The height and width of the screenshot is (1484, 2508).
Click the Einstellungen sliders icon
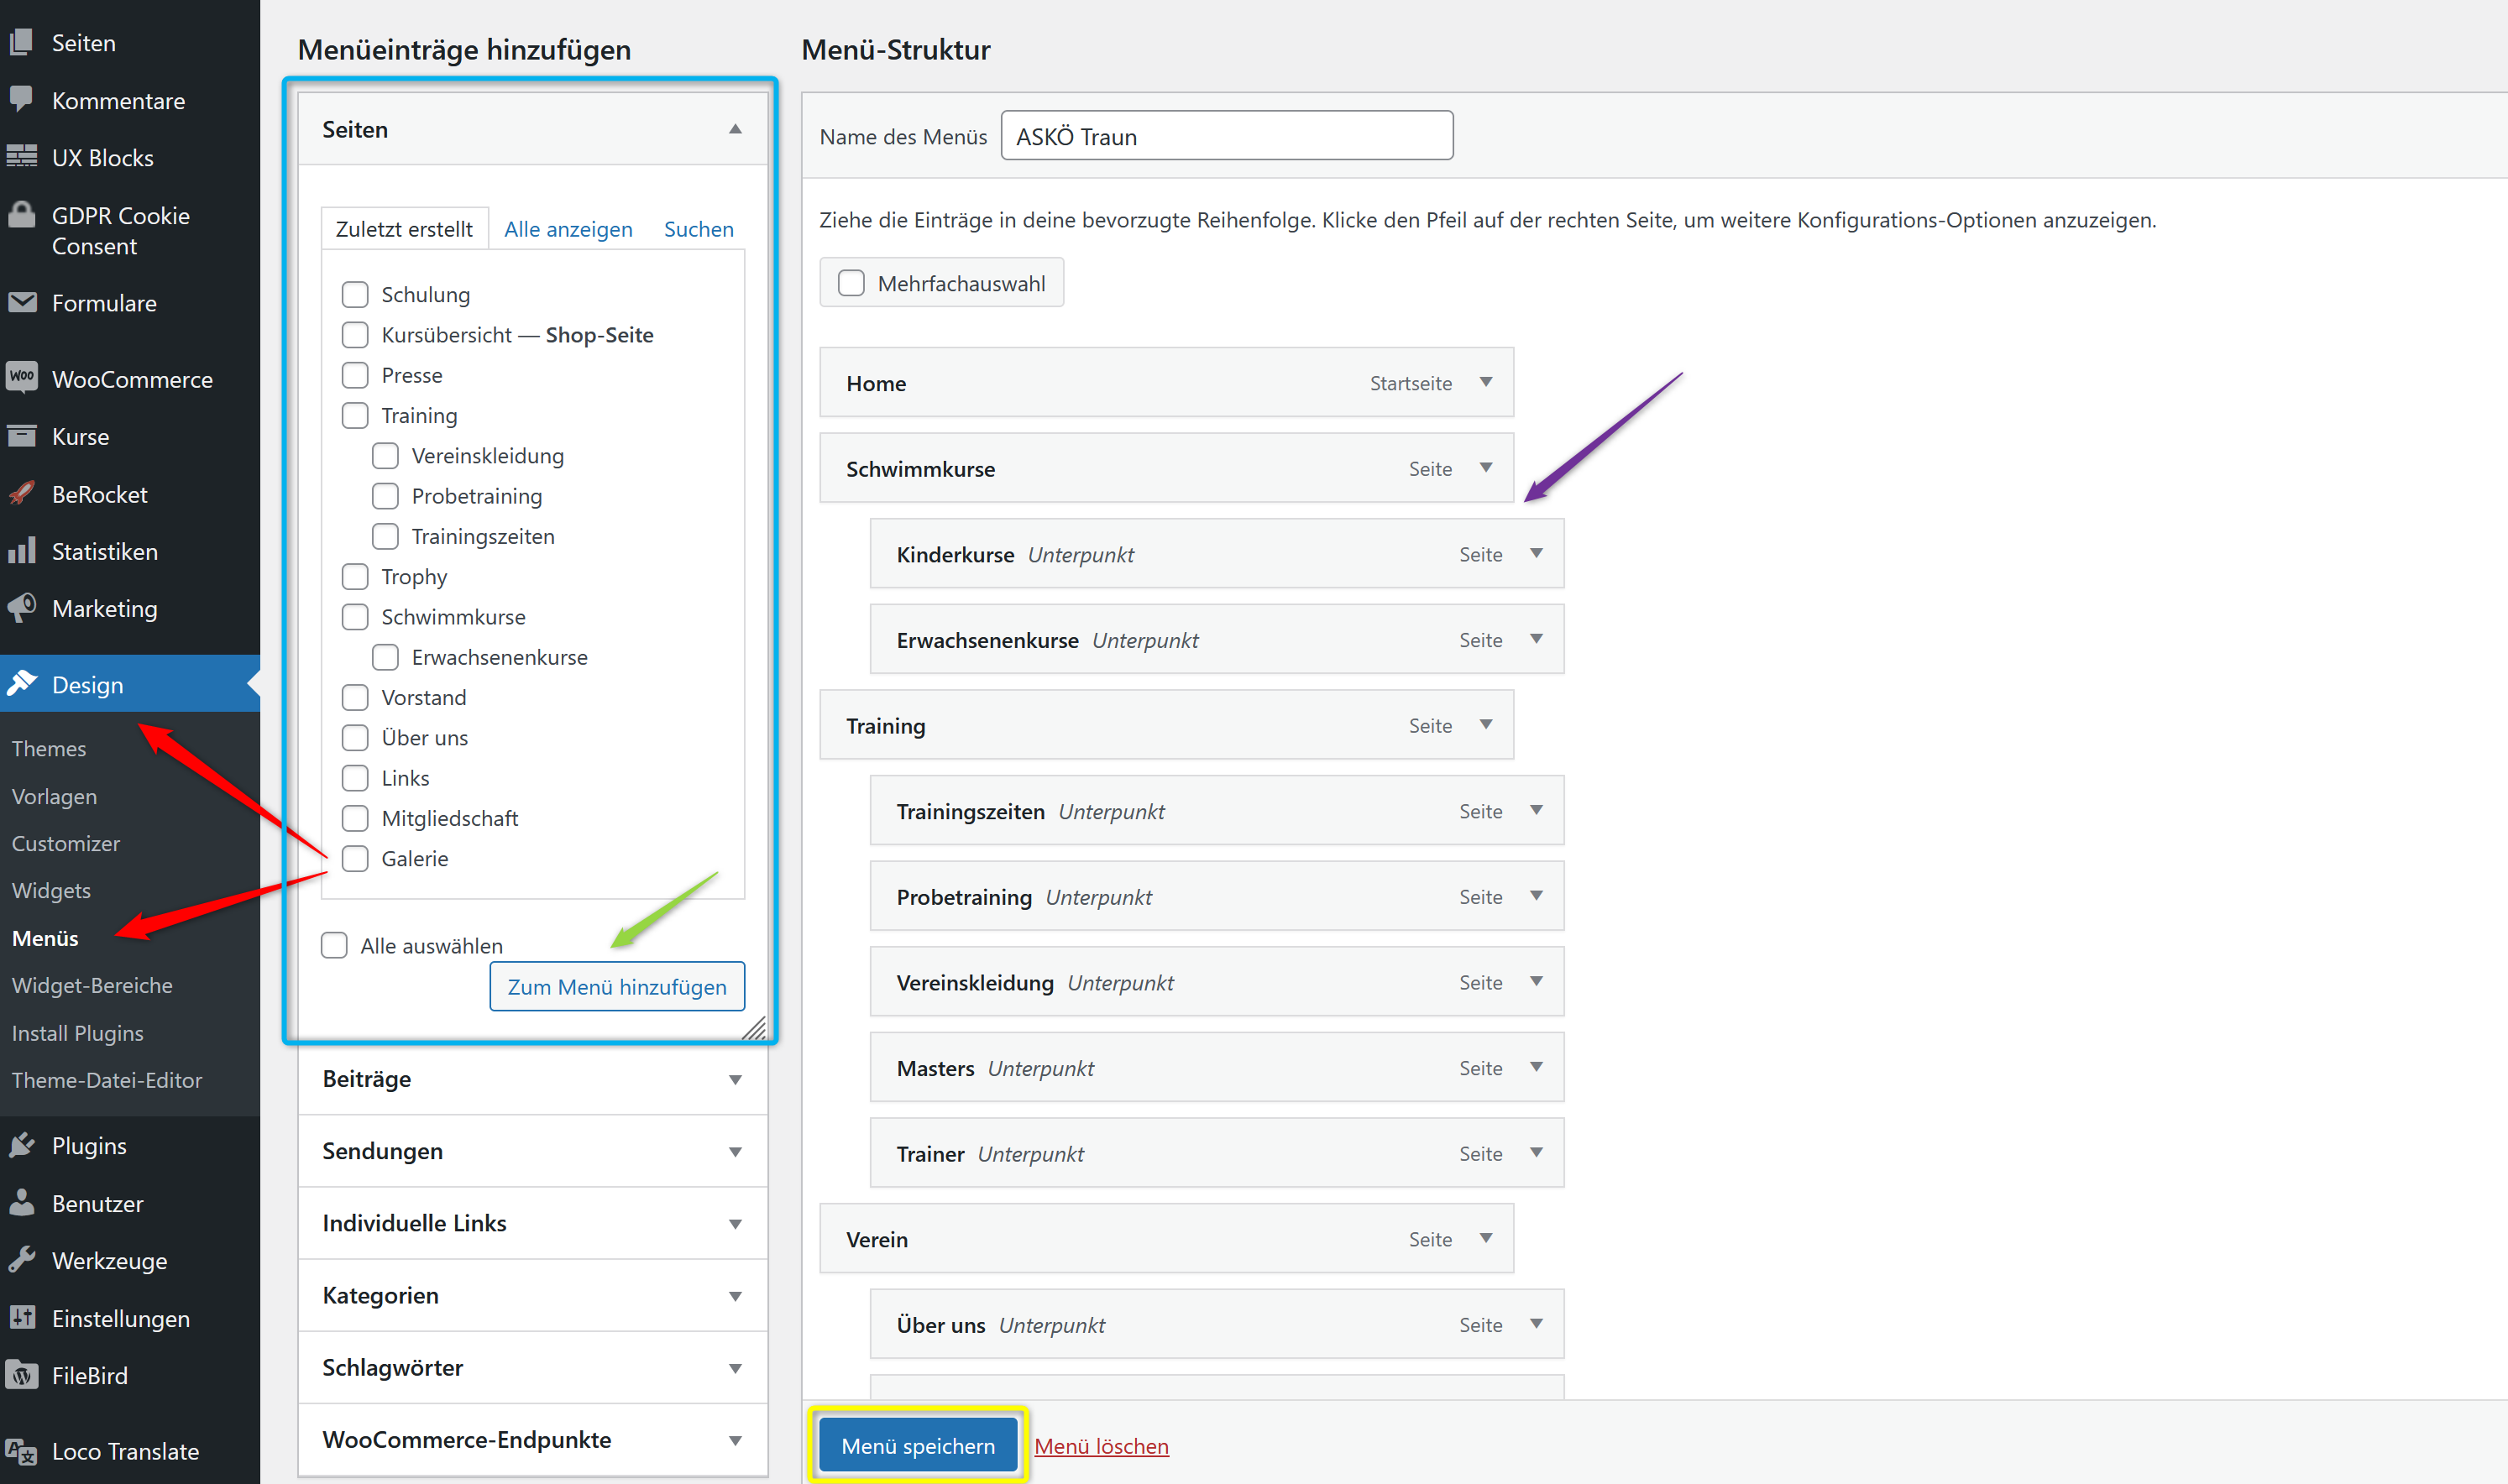pyautogui.click(x=22, y=1317)
